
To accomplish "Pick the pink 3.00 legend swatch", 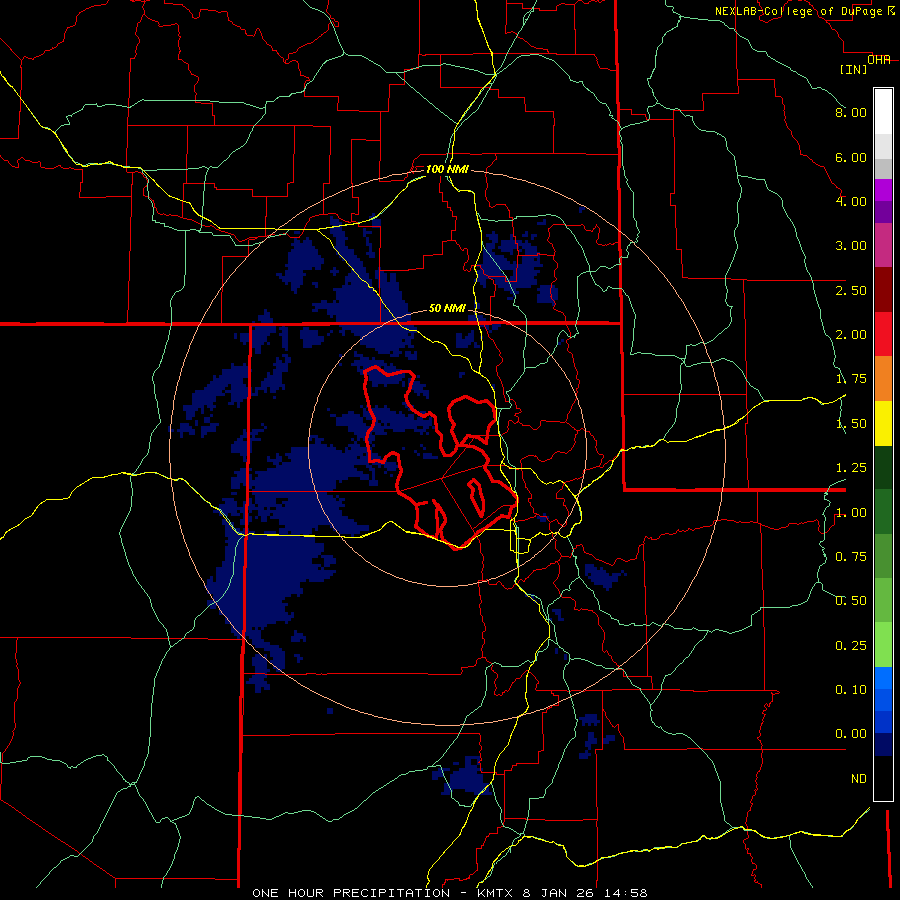I will pyautogui.click(x=883, y=246).
